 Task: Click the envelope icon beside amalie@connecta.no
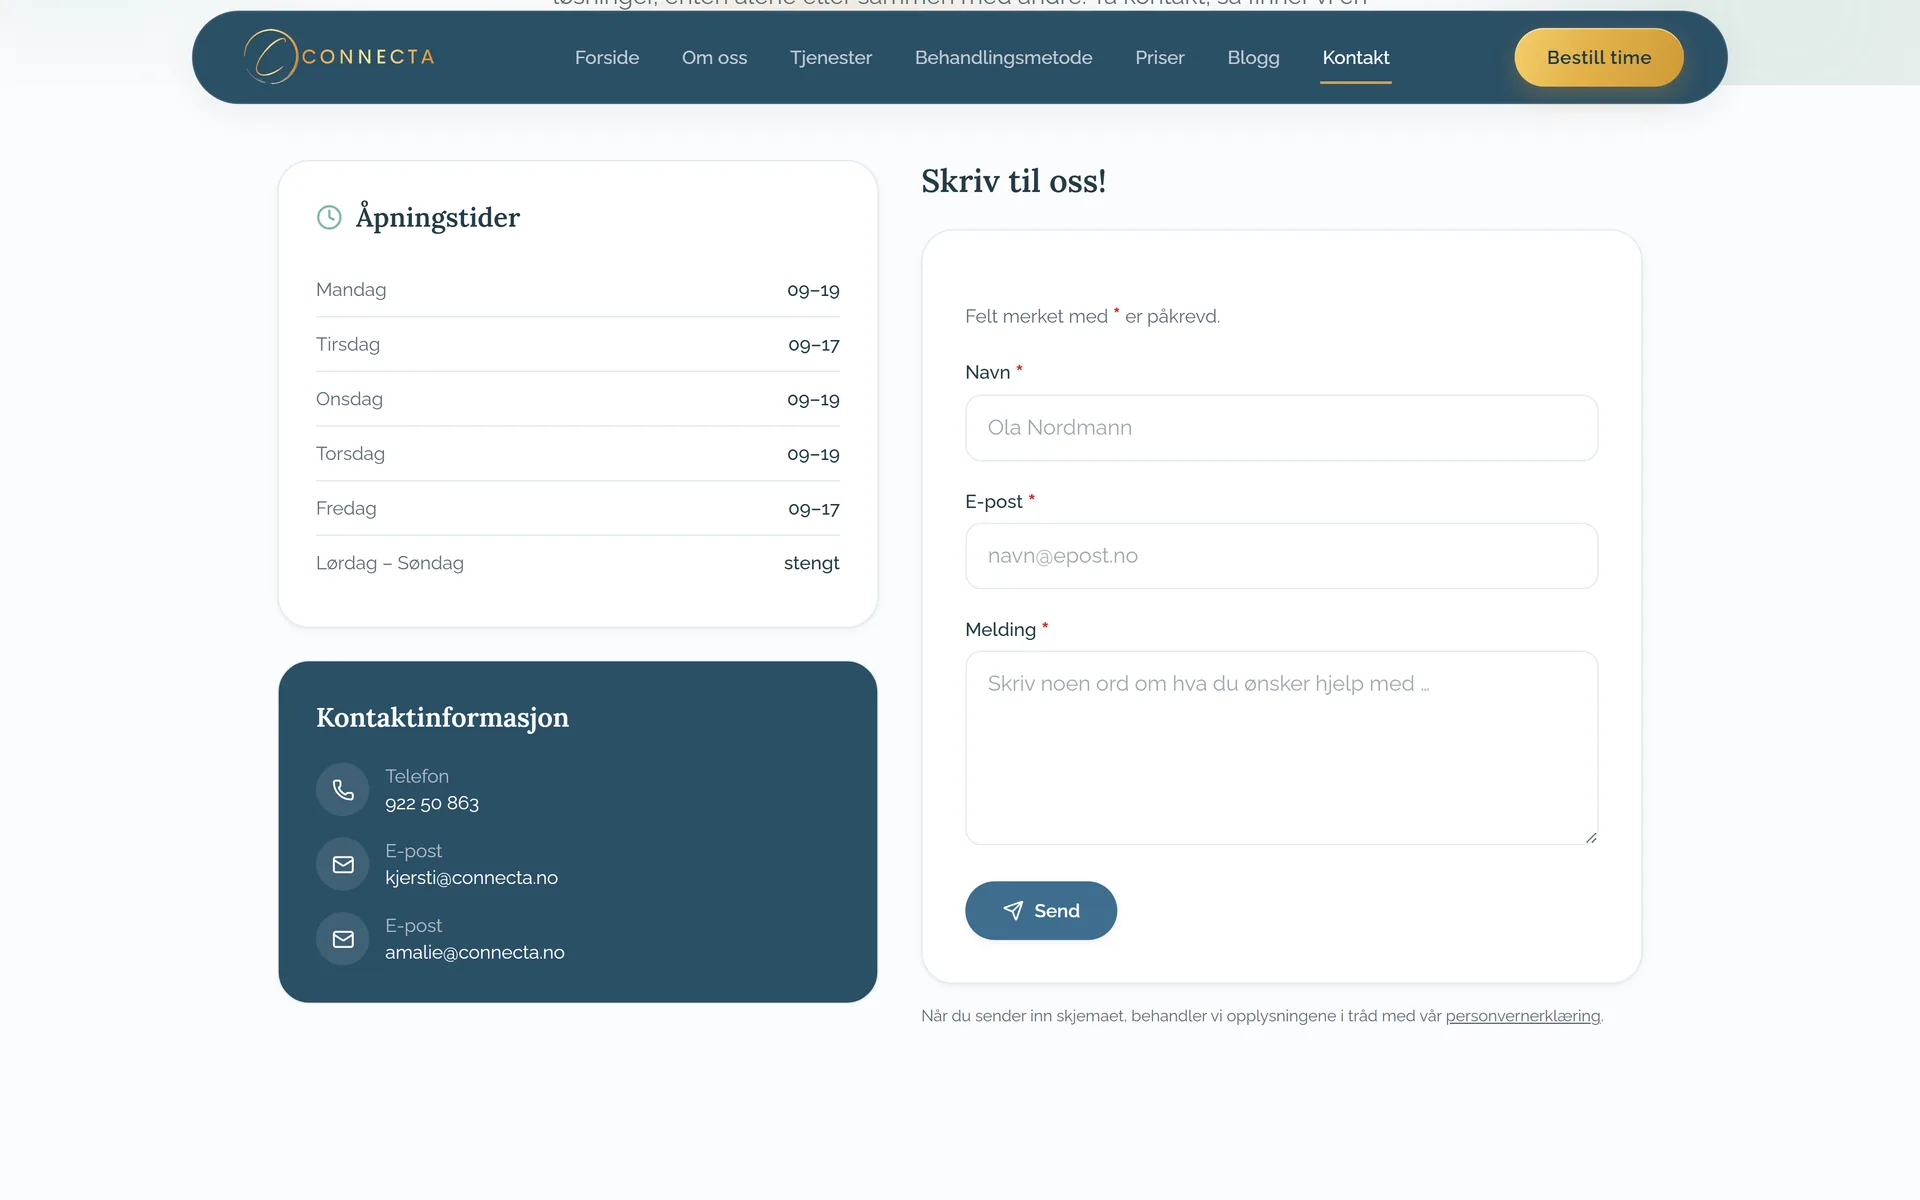pyautogui.click(x=343, y=939)
